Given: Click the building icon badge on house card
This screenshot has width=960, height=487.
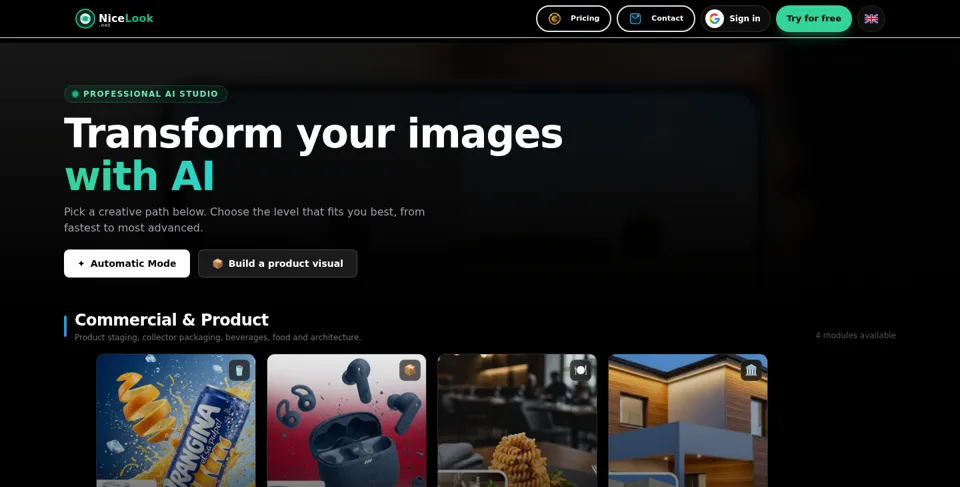Looking at the screenshot, I should [x=751, y=370].
